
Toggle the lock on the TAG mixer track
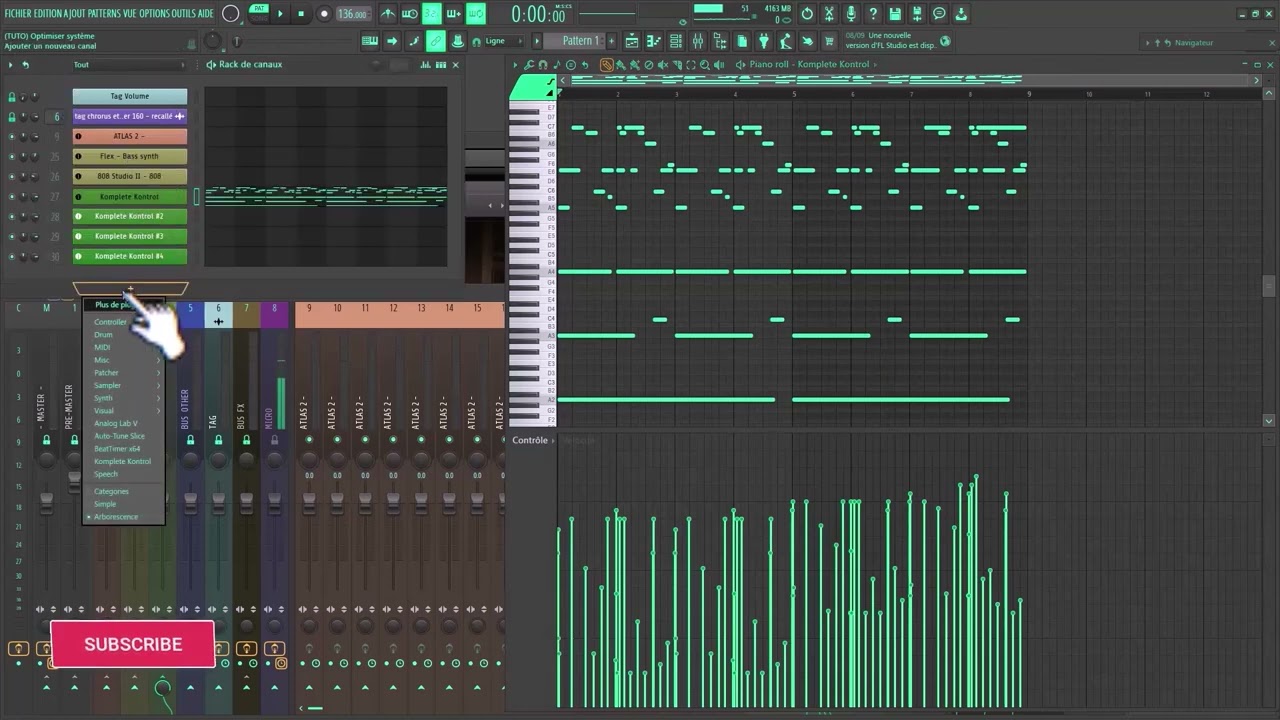point(218,440)
